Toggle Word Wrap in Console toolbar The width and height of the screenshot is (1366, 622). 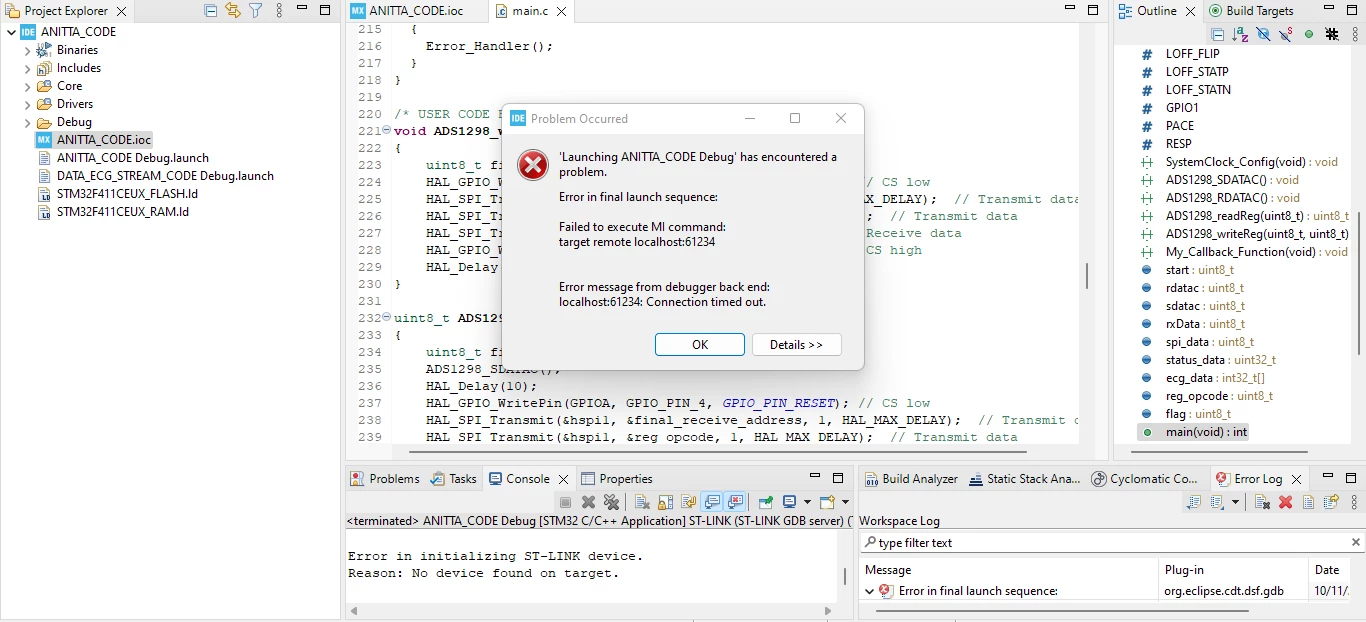coord(688,502)
